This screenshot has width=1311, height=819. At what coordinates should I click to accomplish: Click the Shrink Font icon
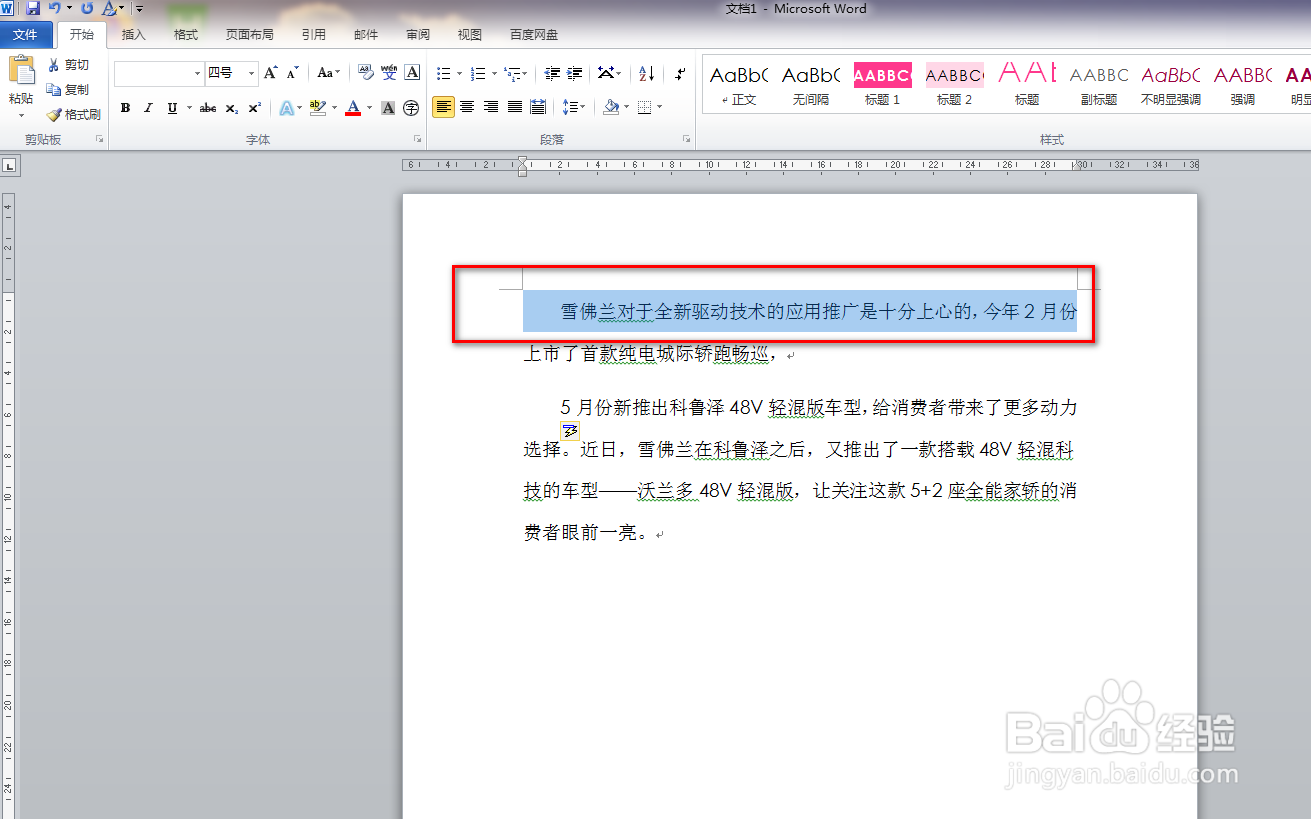pyautogui.click(x=292, y=73)
